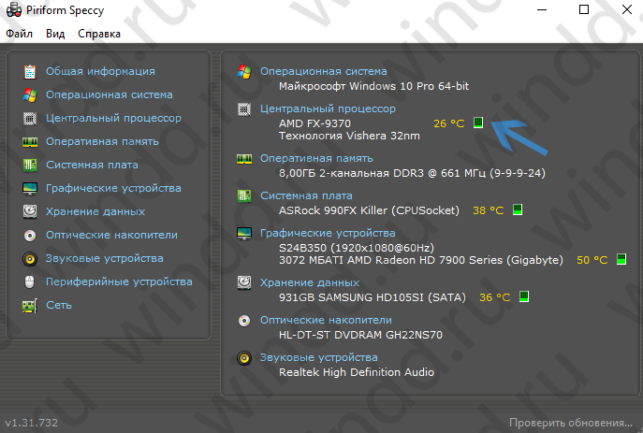Click the motherboard icon in sidebar
Image resolution: width=643 pixels, height=433 pixels.
[30, 165]
